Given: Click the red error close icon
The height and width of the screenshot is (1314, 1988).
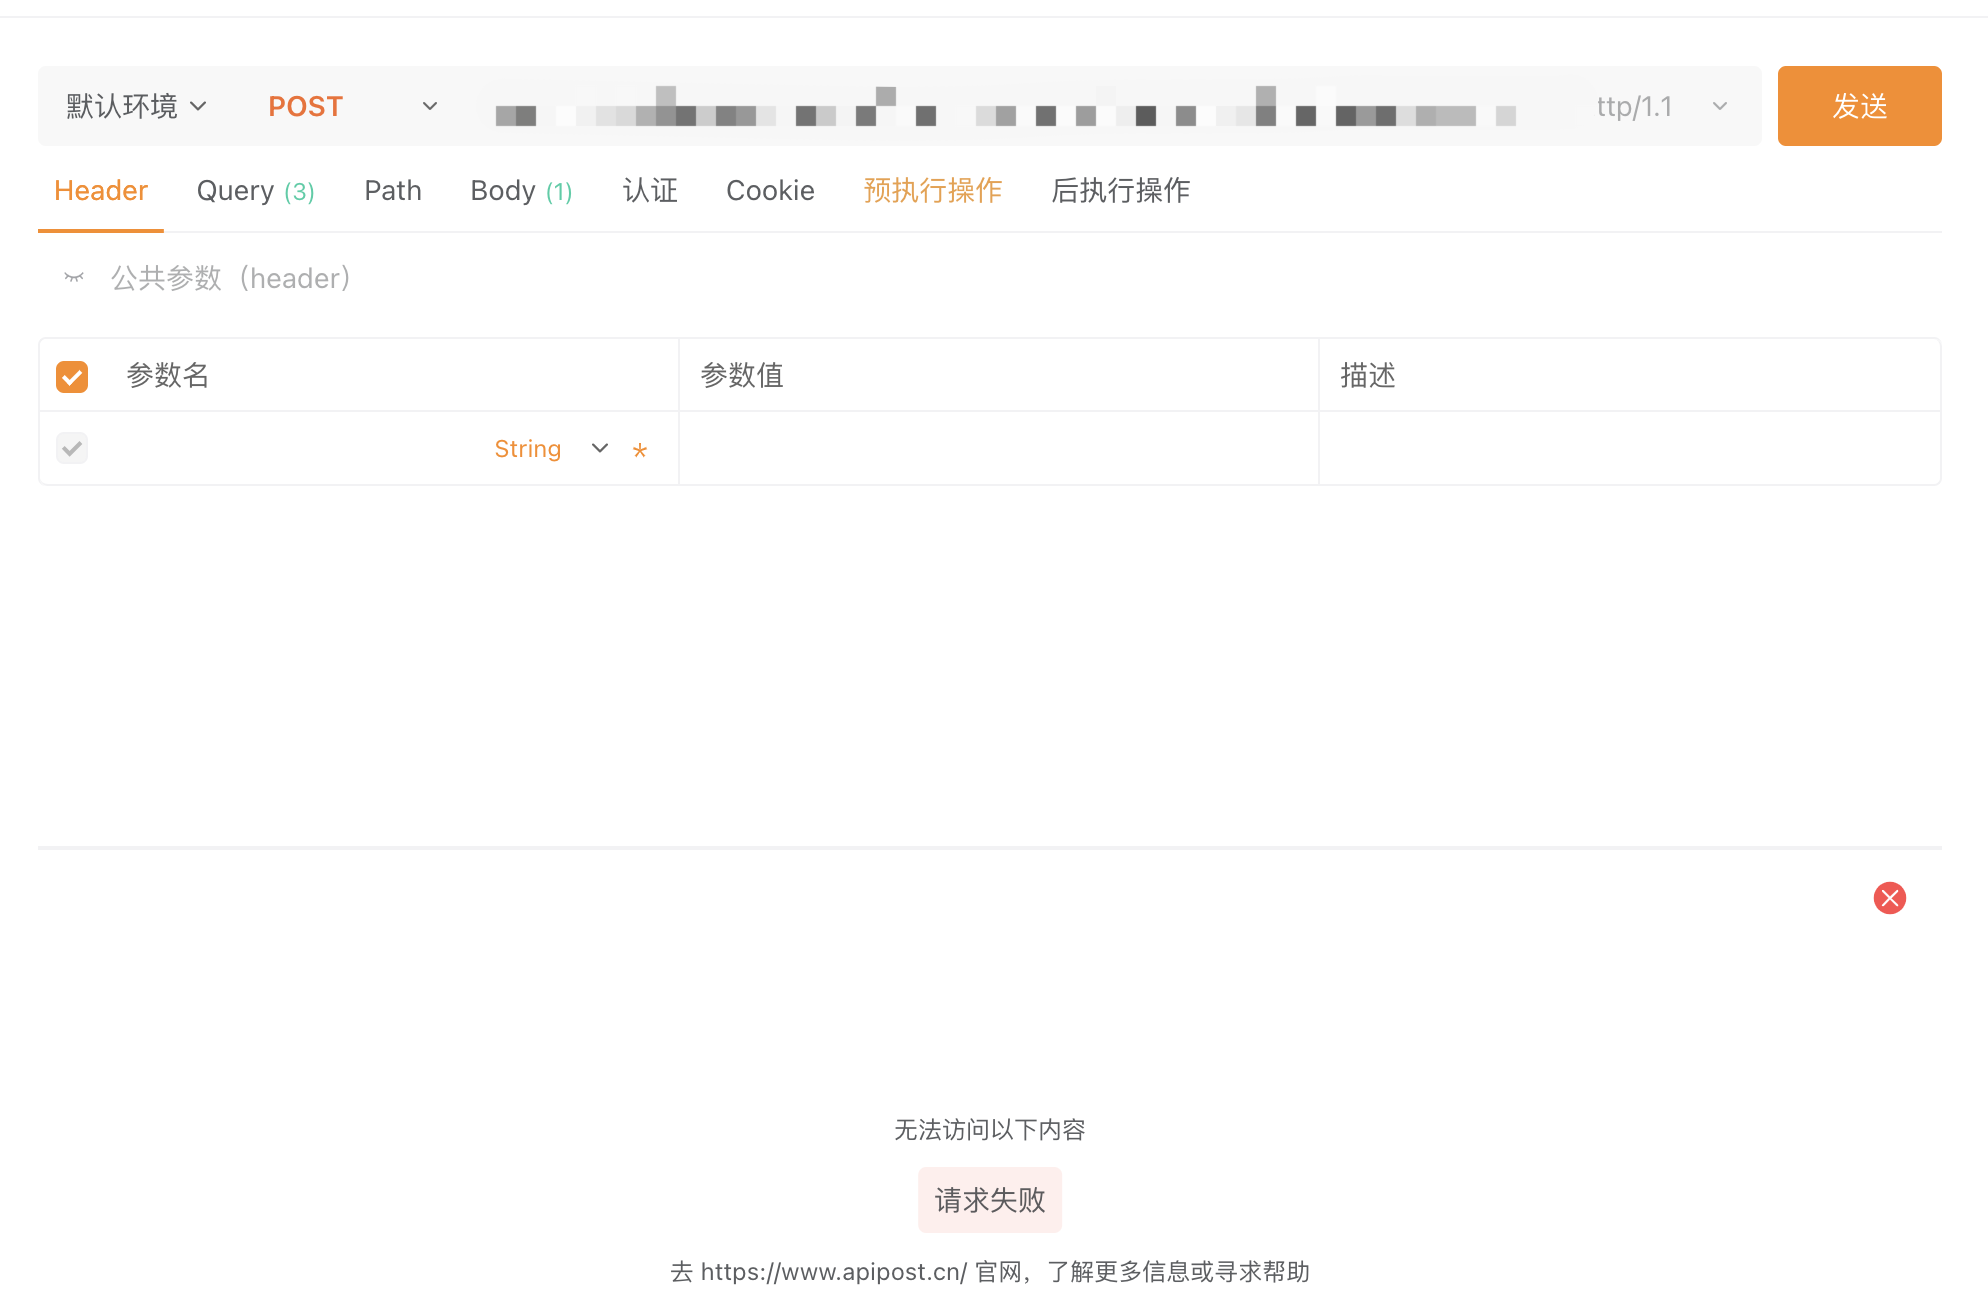Looking at the screenshot, I should pyautogui.click(x=1889, y=898).
